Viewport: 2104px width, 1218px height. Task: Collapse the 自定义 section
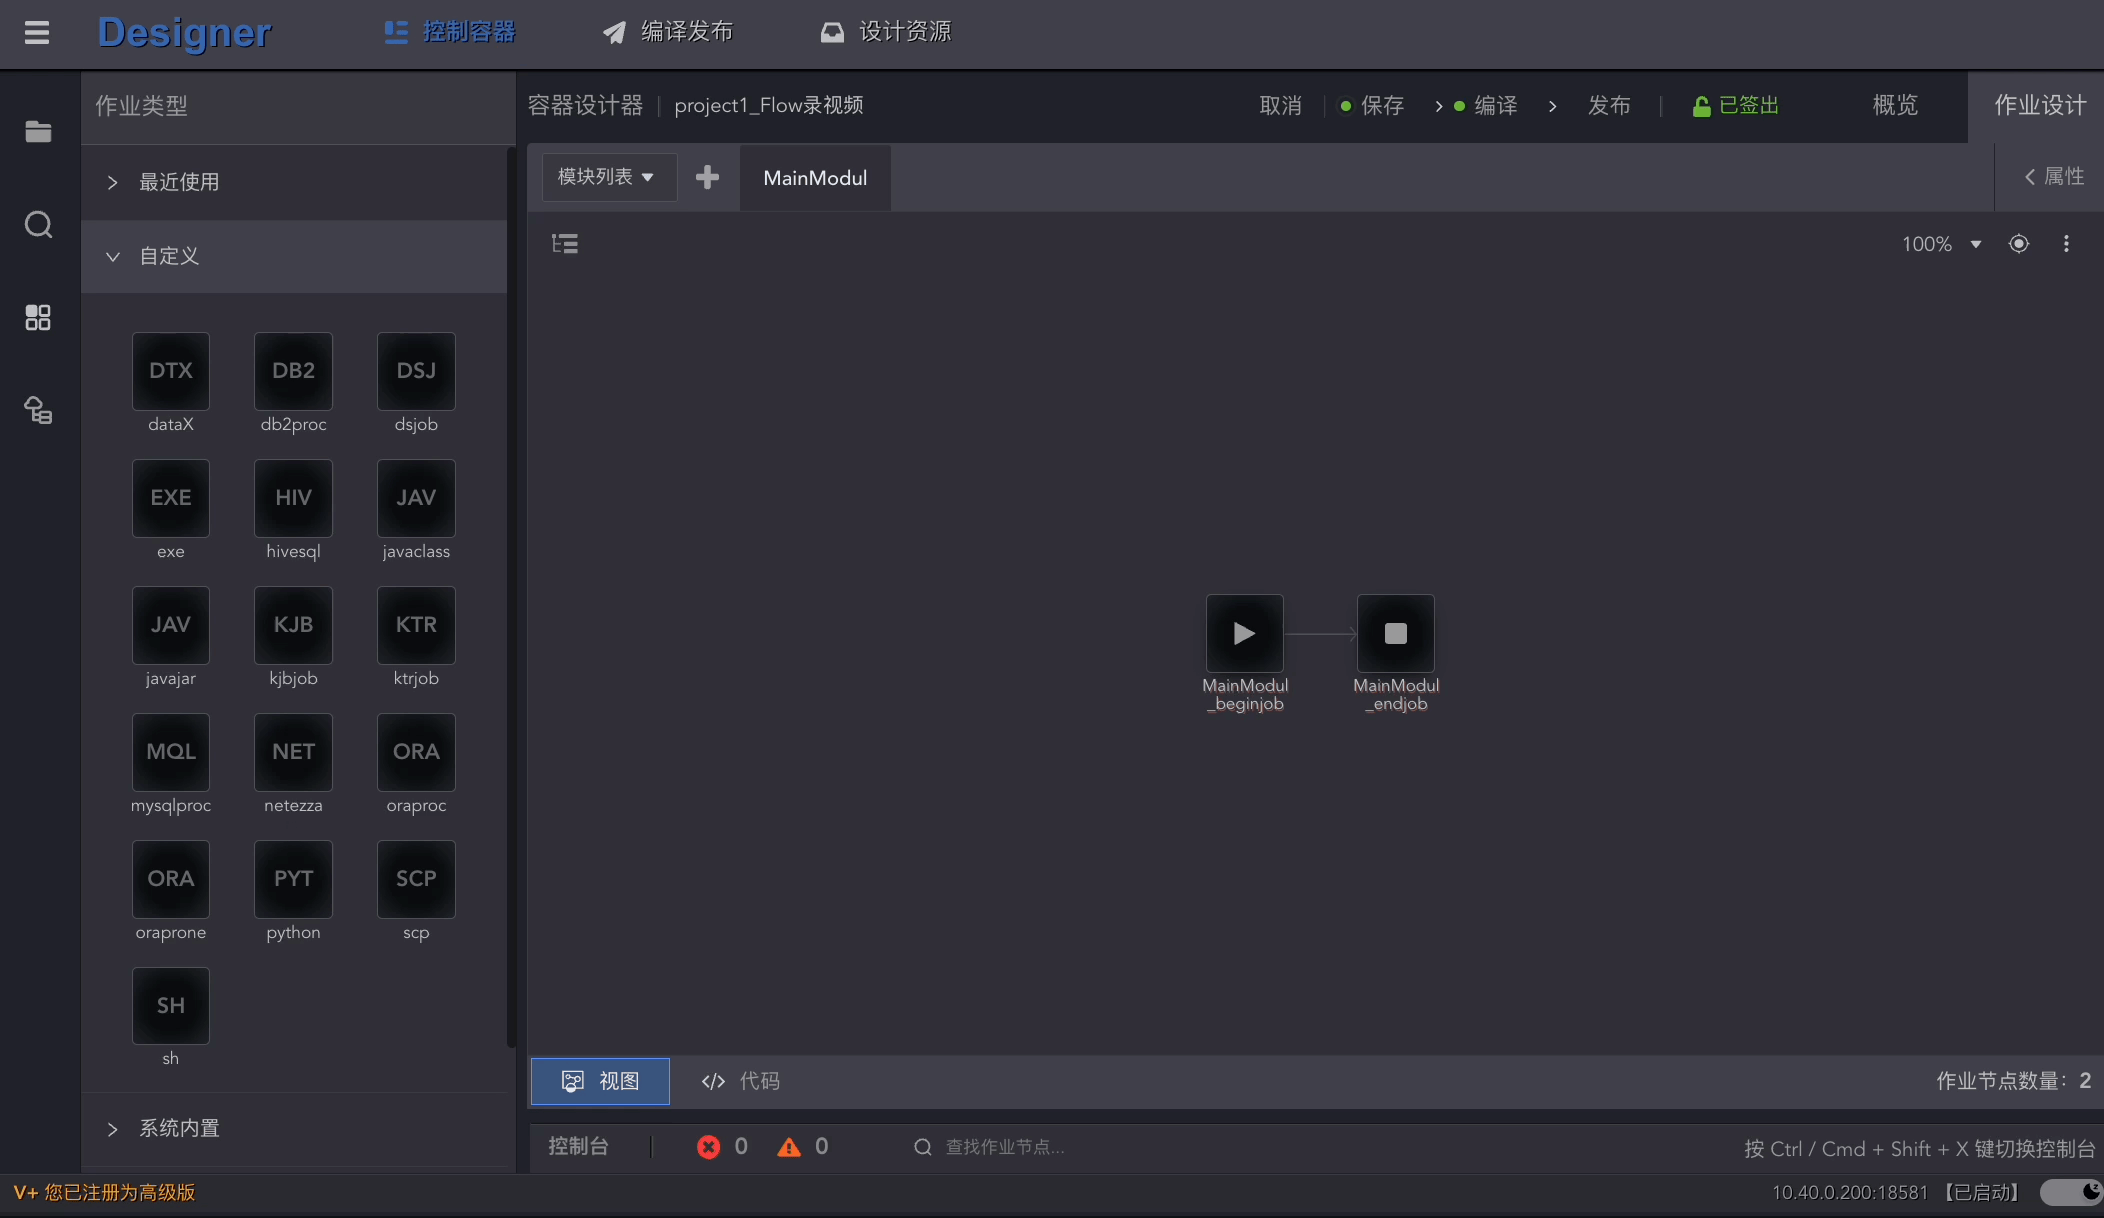pyautogui.click(x=294, y=256)
